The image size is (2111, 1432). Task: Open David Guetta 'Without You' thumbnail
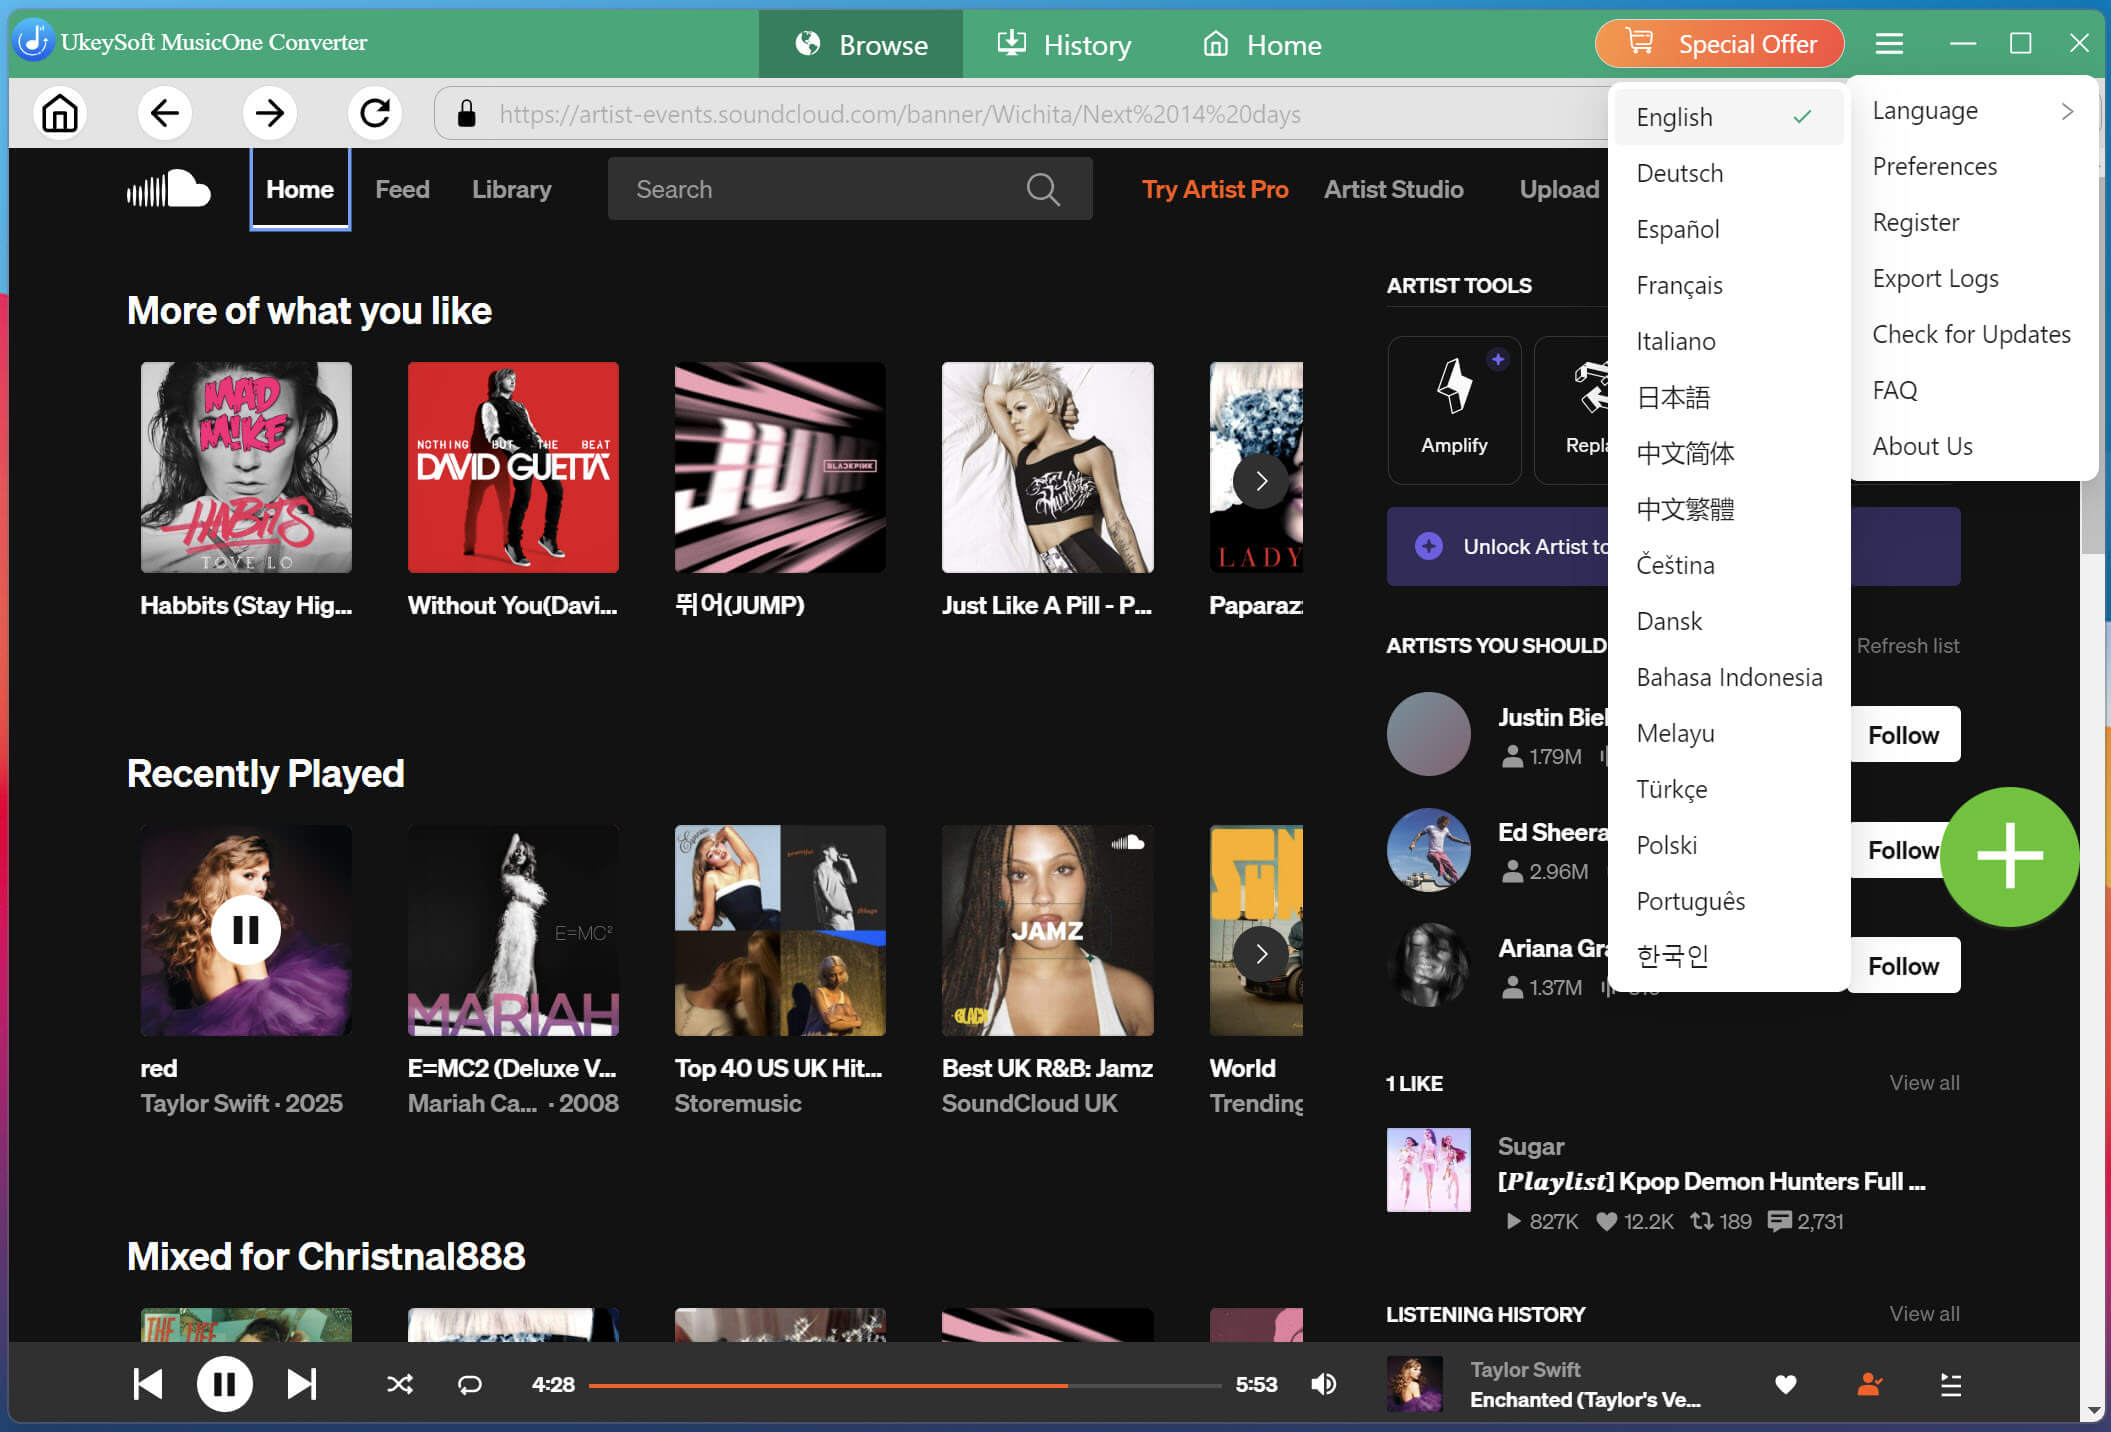513,467
